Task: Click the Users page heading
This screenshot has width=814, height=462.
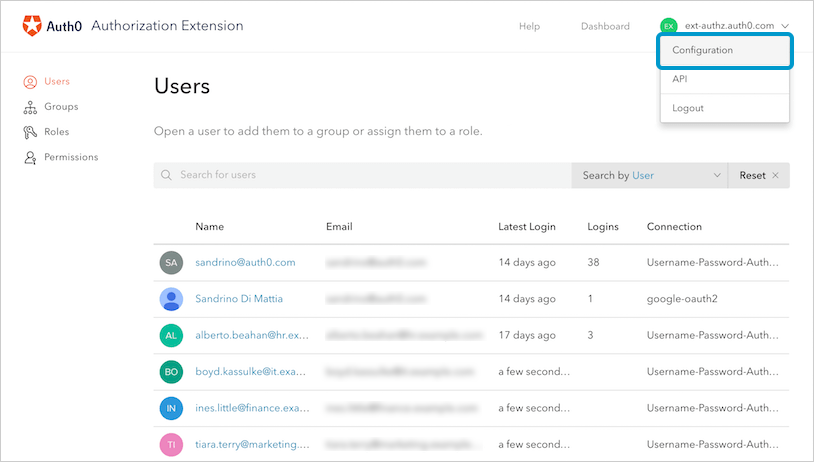Action: [182, 86]
